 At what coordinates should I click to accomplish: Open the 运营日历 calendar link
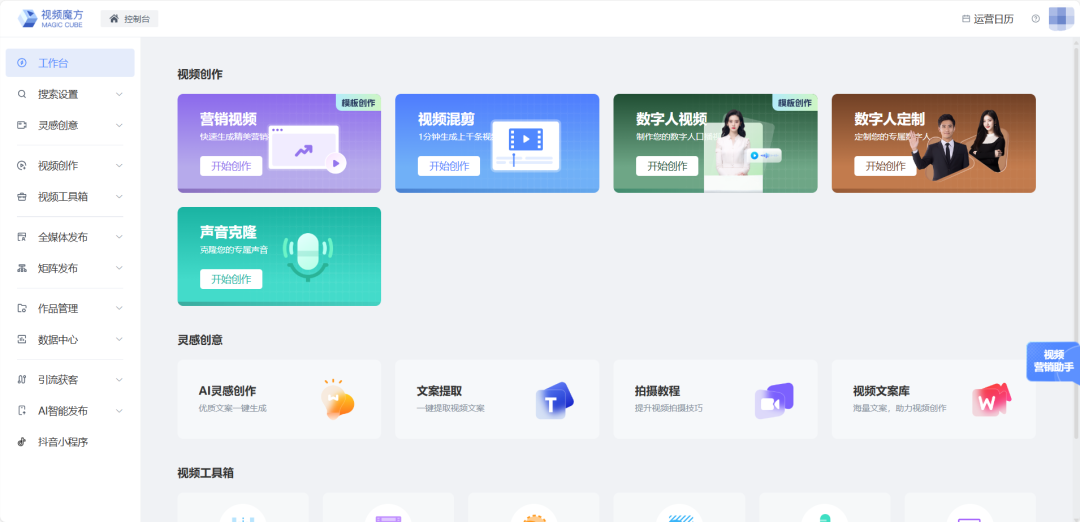click(x=986, y=19)
